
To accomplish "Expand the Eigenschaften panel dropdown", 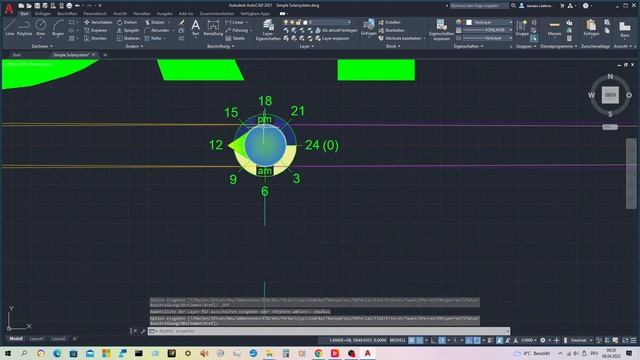I will [468, 46].
